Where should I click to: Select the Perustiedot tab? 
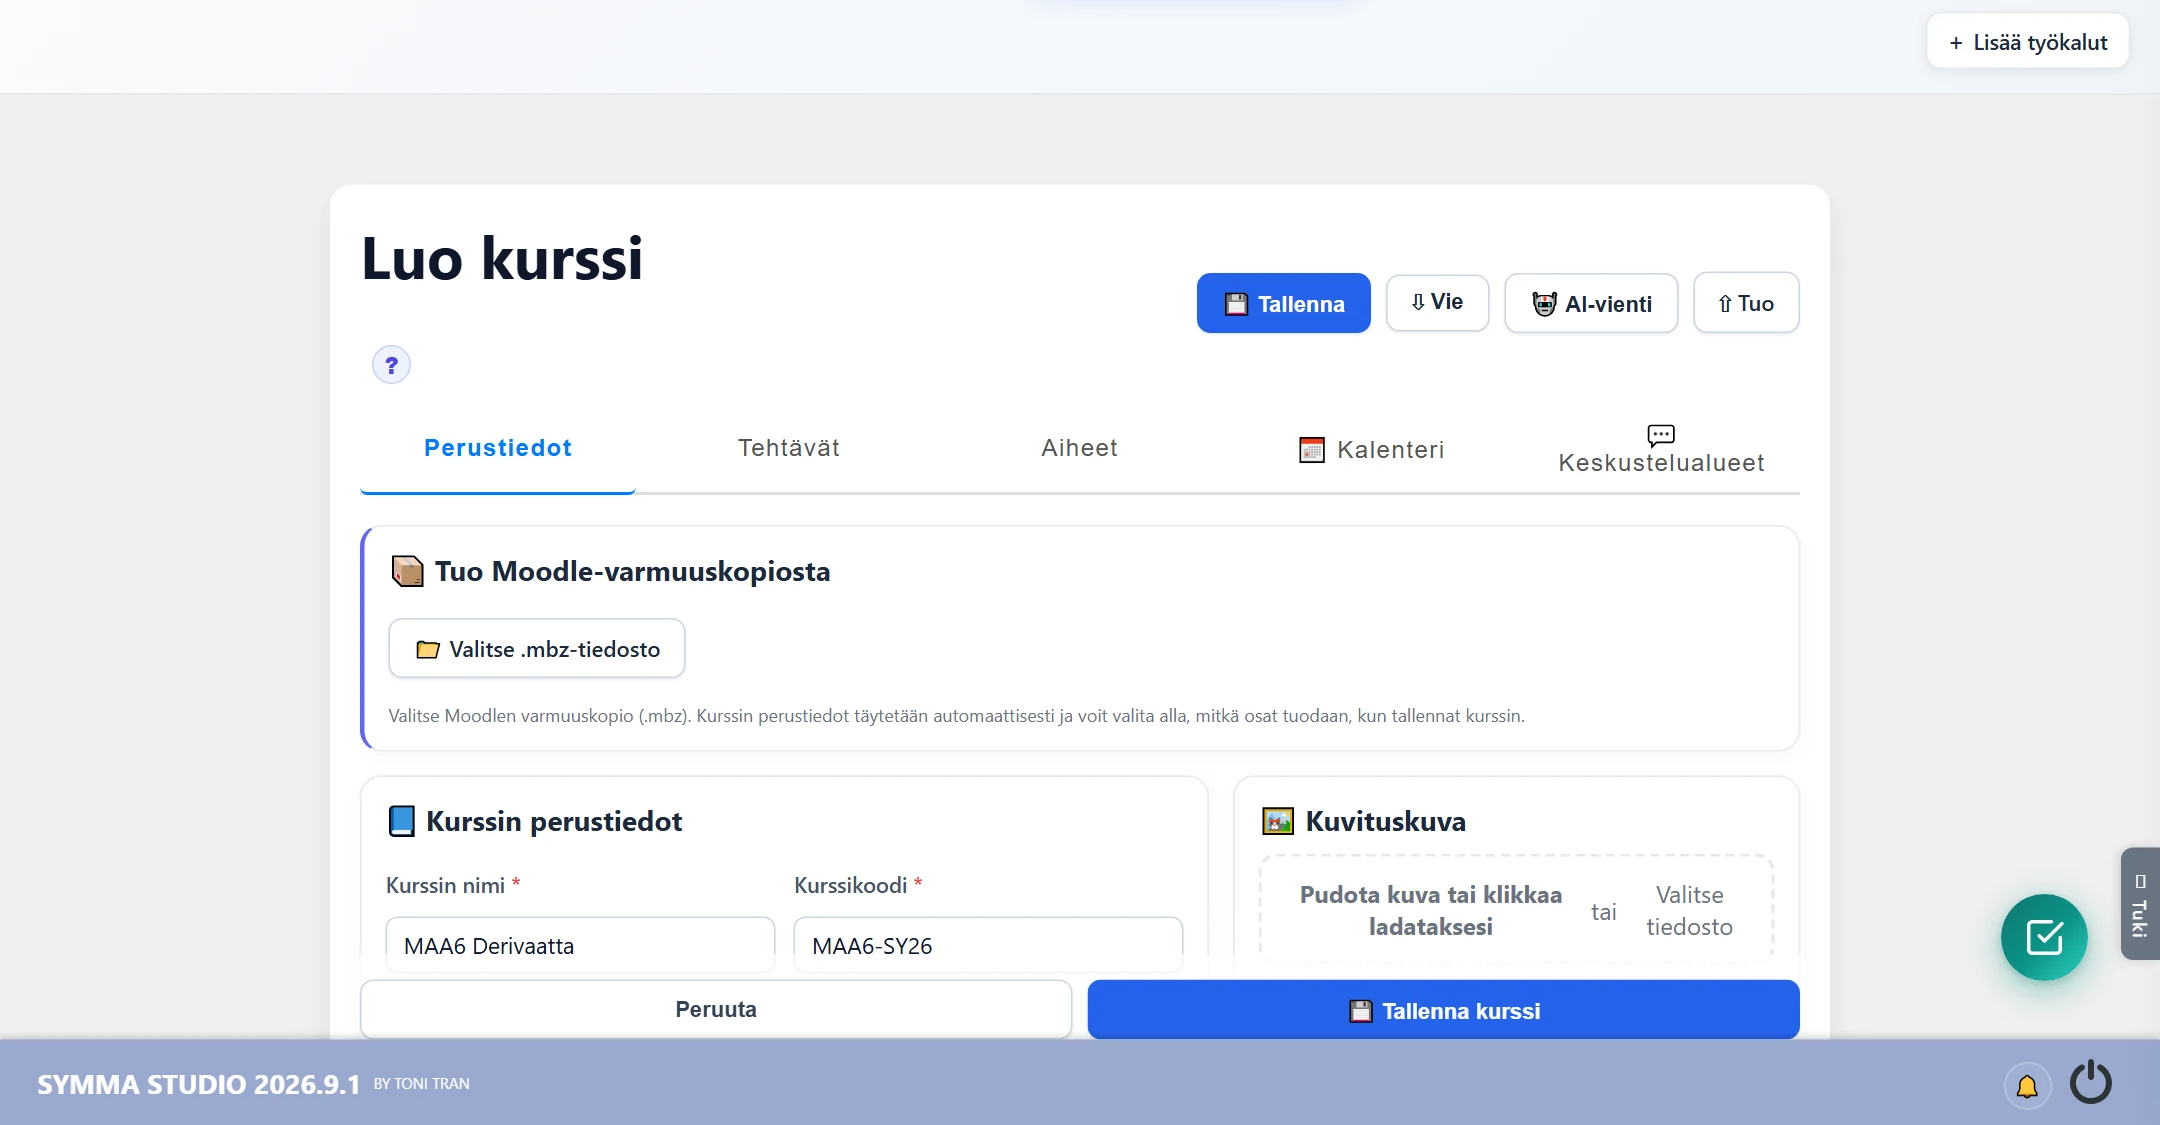498,448
